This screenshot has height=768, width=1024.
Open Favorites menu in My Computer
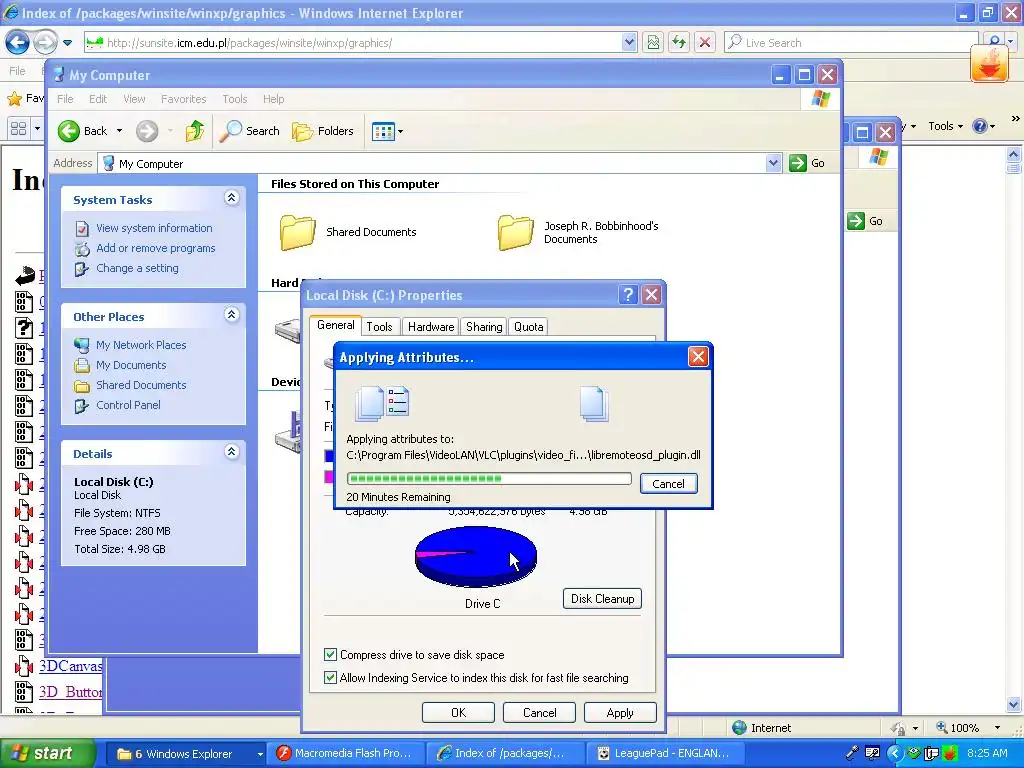click(x=184, y=99)
